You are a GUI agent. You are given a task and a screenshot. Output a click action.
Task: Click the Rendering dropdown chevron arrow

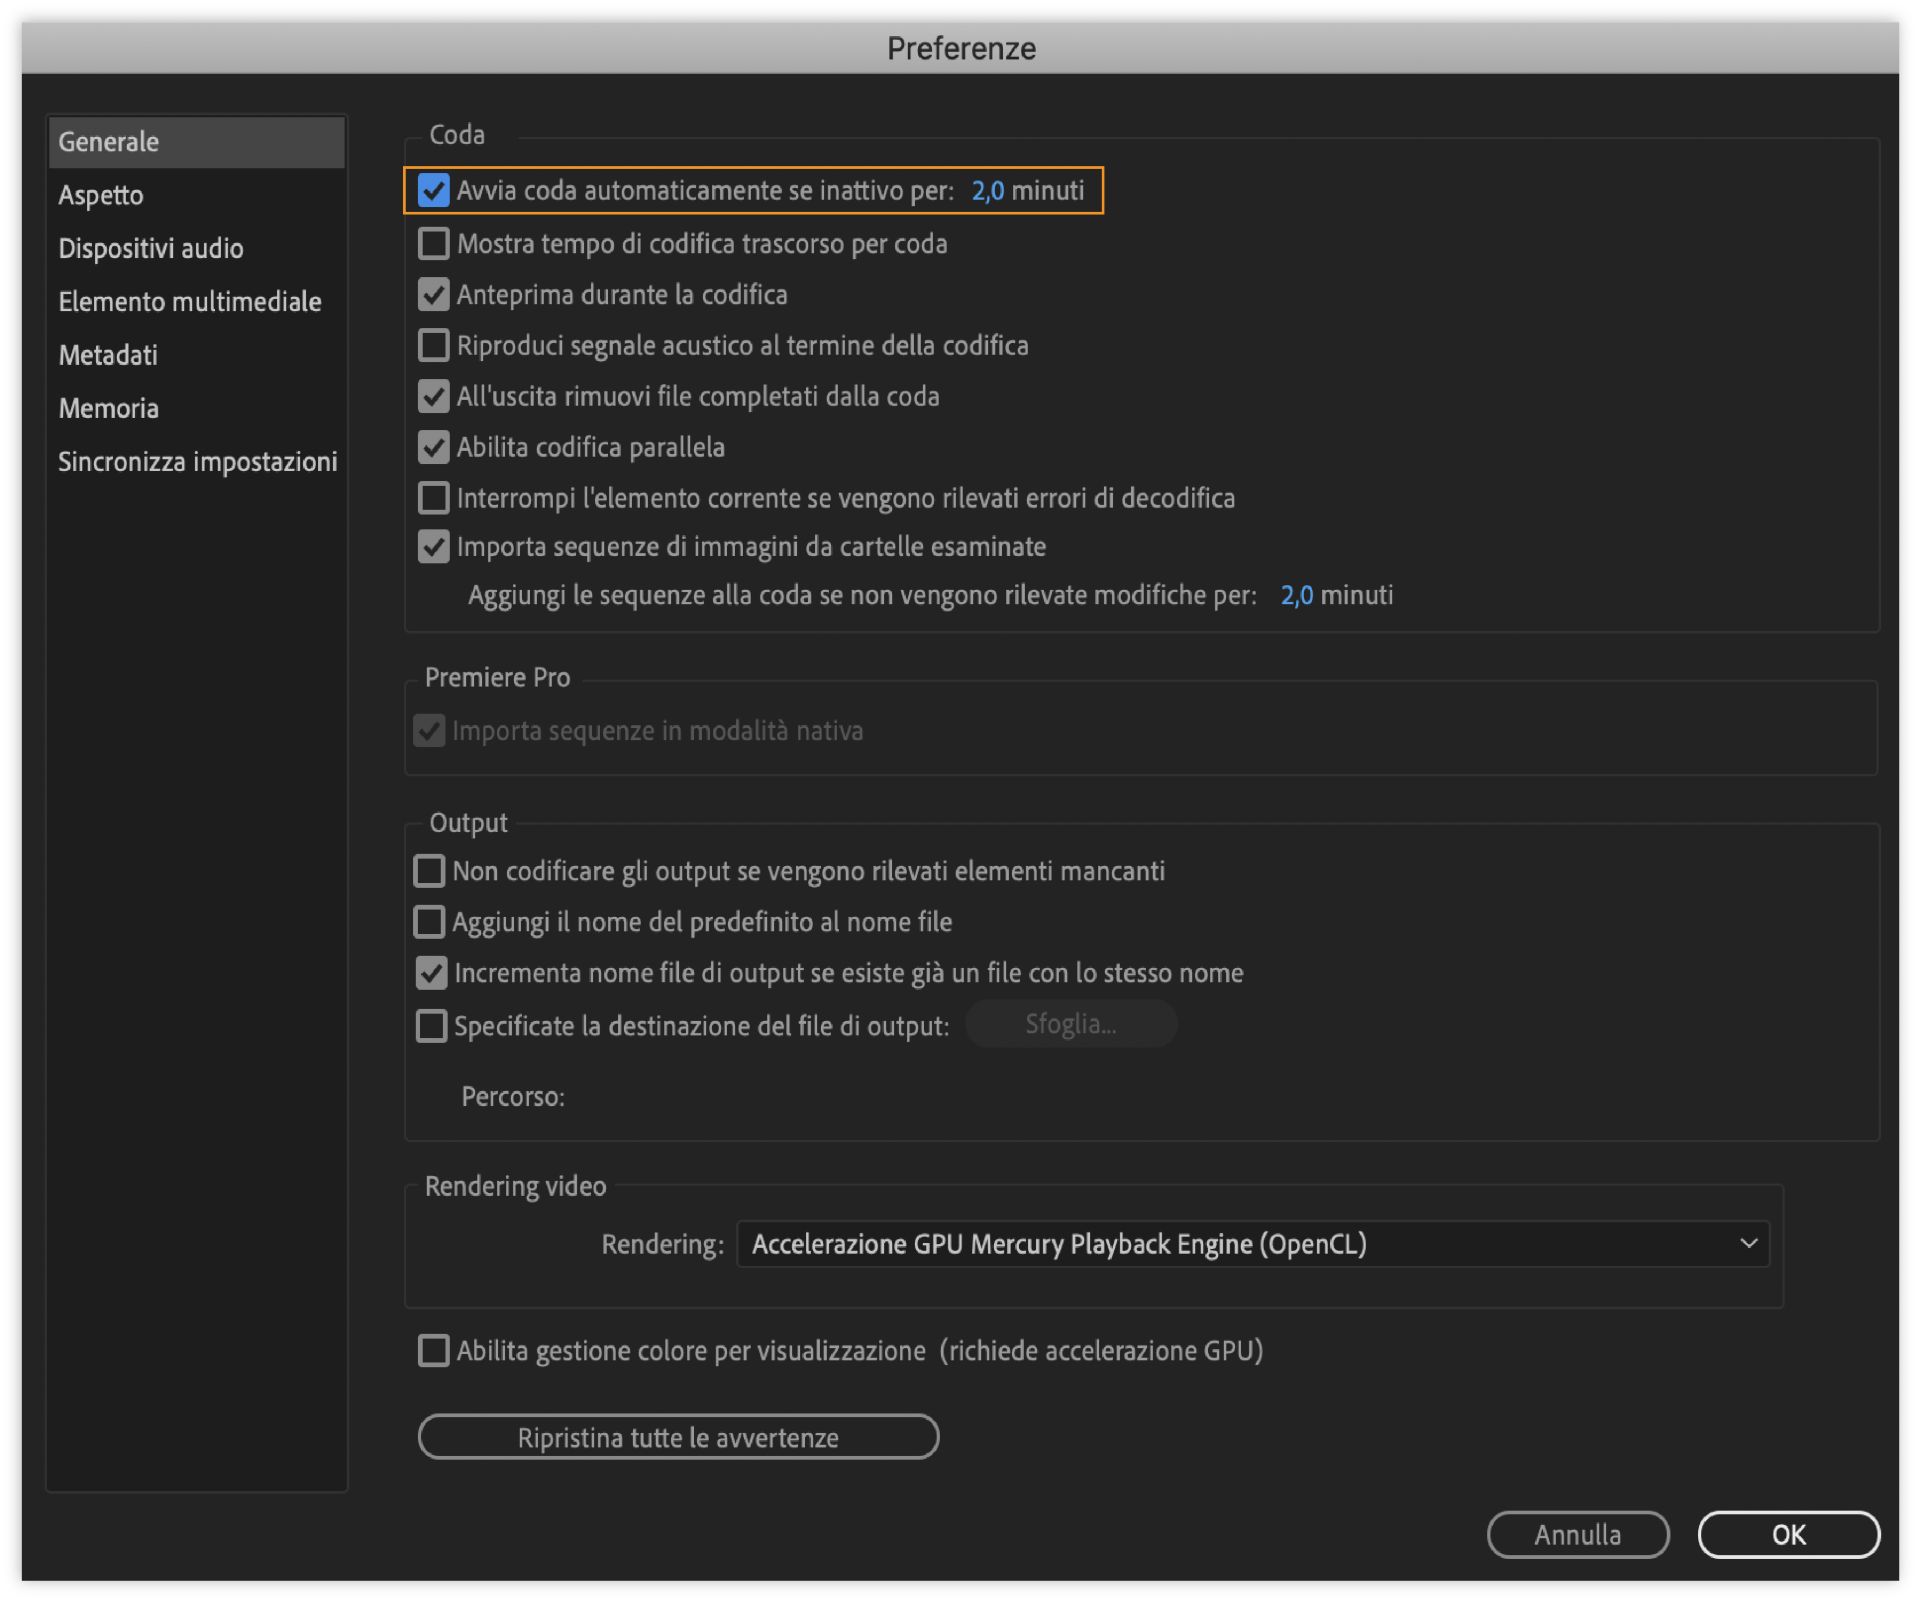click(x=1748, y=1244)
